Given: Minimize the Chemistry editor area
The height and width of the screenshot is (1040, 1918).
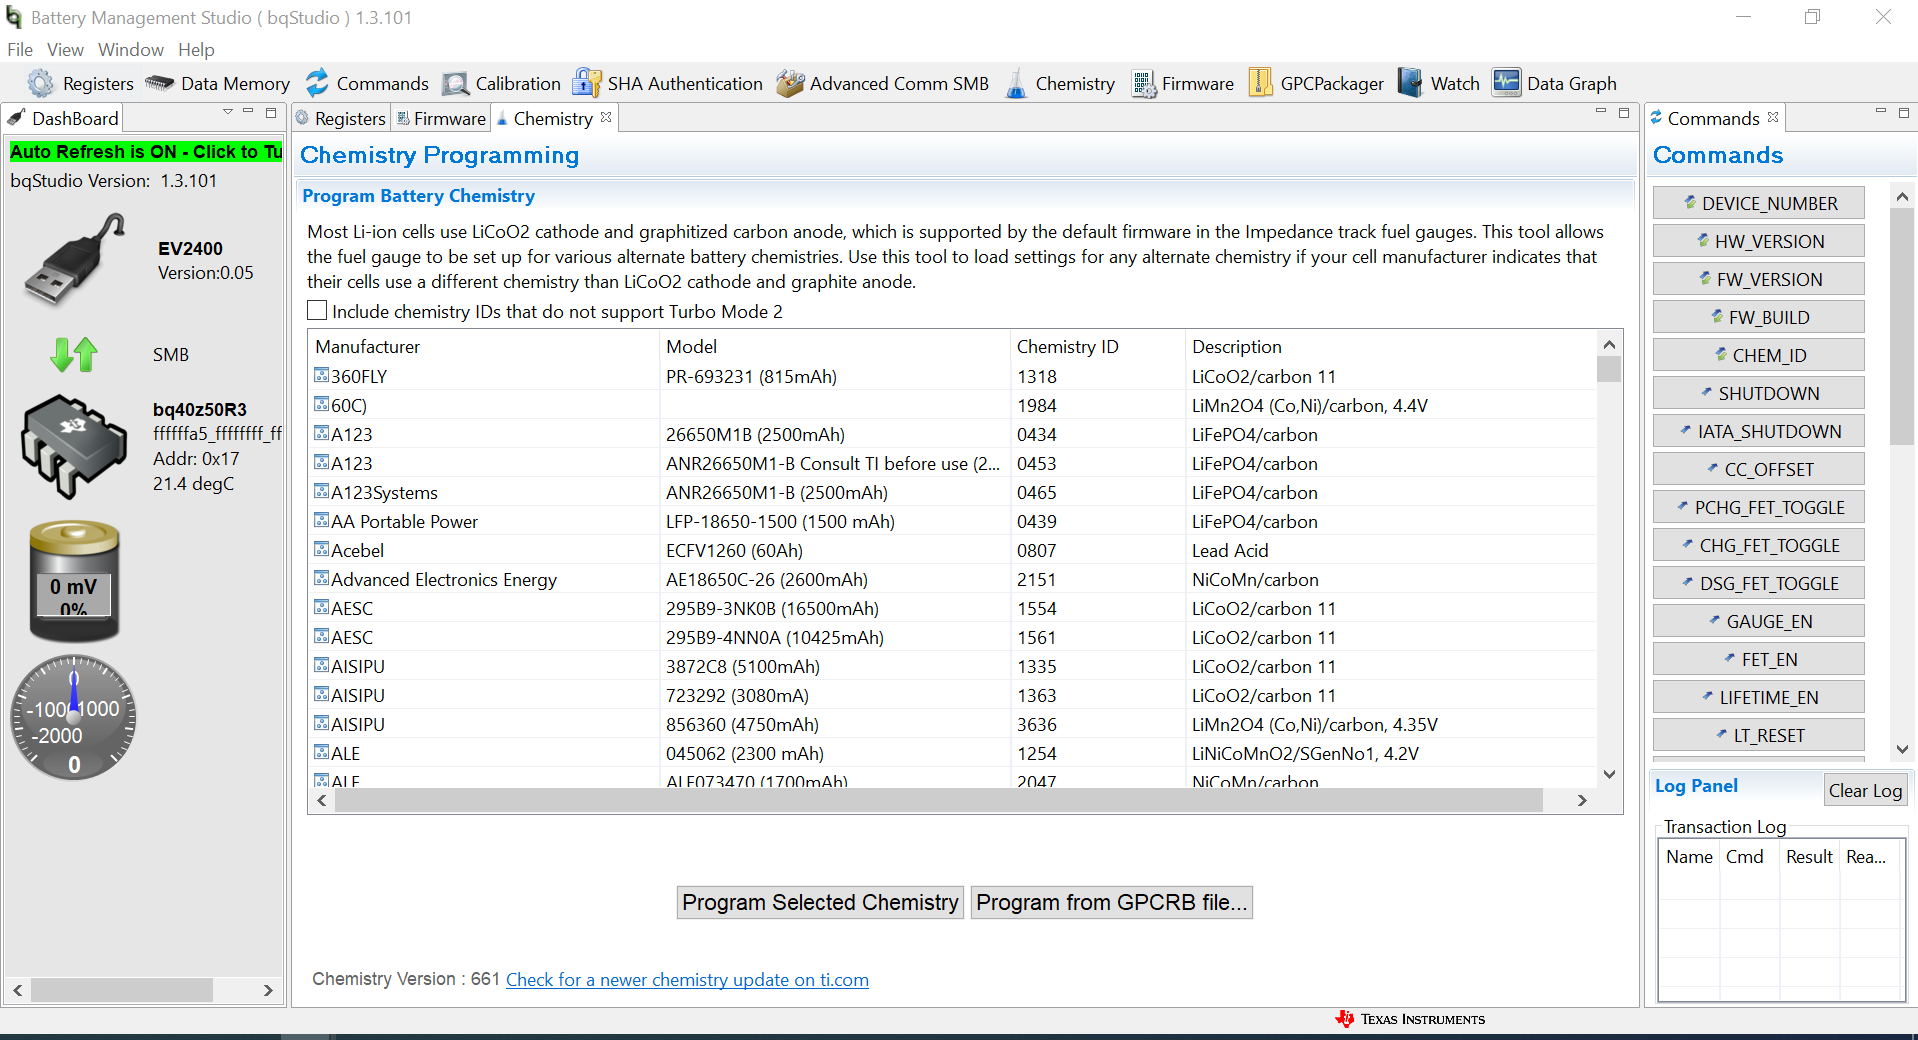Looking at the screenshot, I should pos(1601,112).
